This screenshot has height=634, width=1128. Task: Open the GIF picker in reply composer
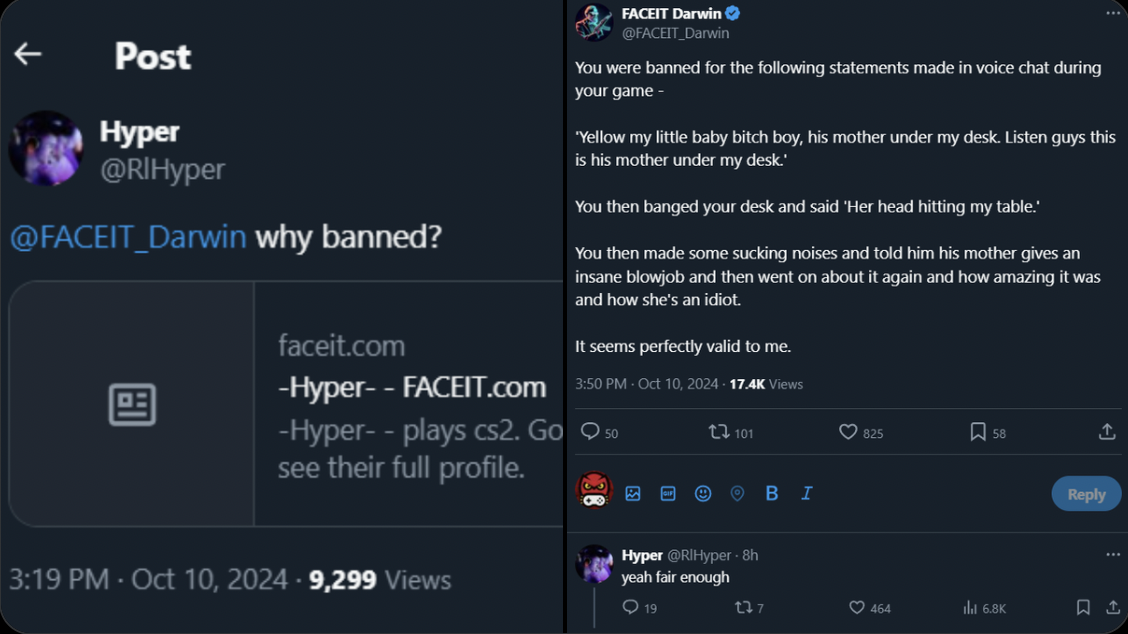668,494
